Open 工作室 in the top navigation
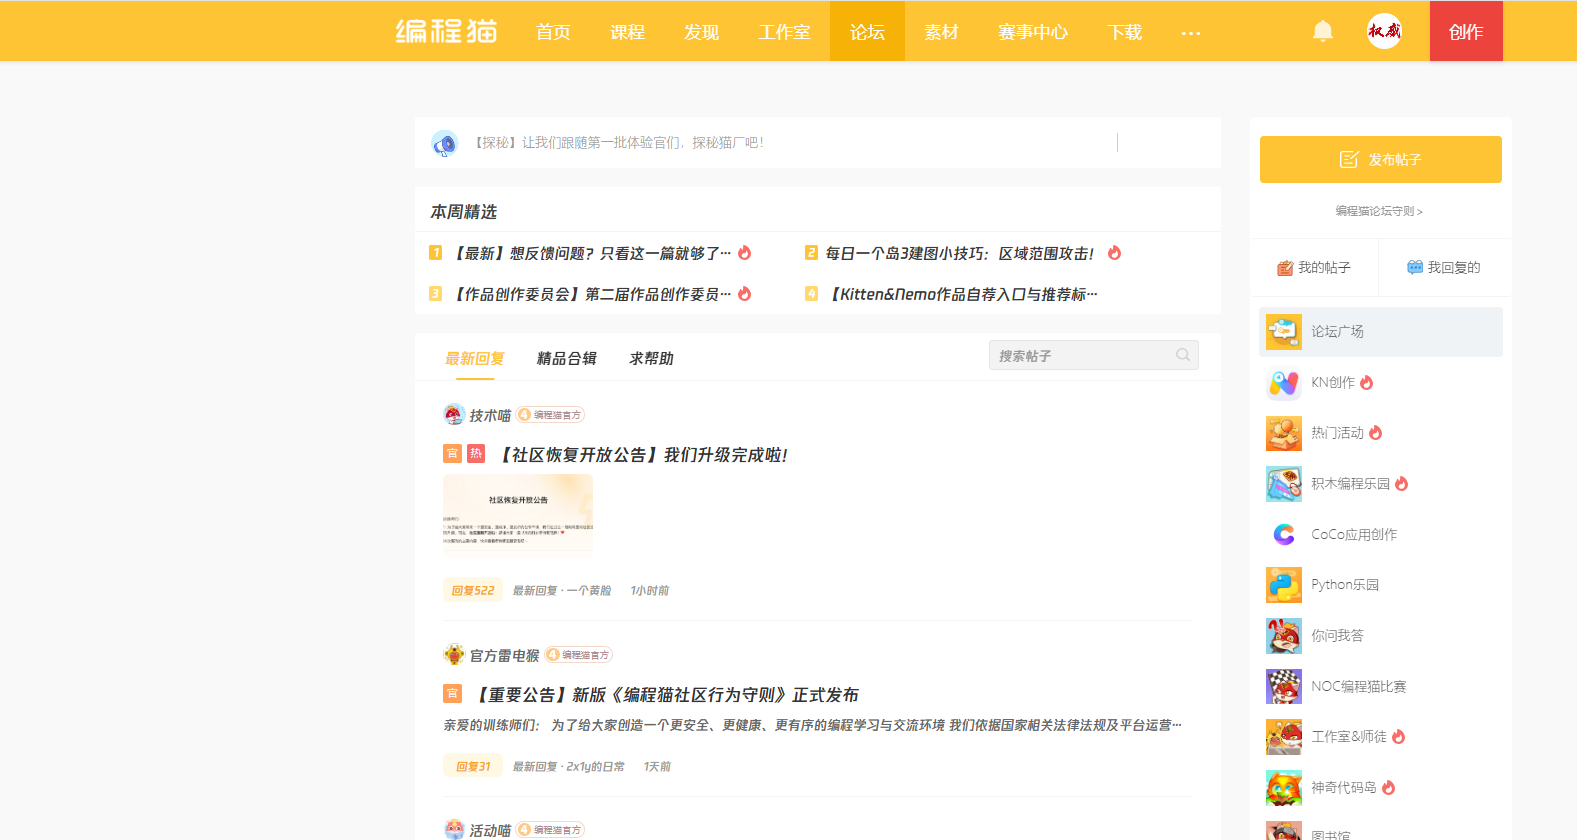The width and height of the screenshot is (1577, 840). (784, 32)
